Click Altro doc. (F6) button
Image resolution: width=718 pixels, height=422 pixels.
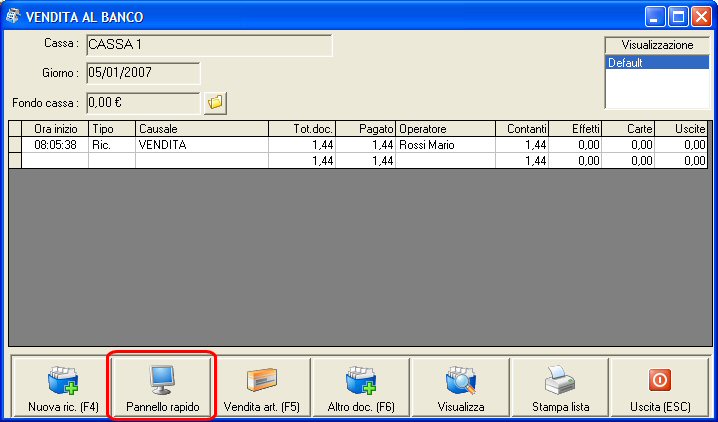361,387
